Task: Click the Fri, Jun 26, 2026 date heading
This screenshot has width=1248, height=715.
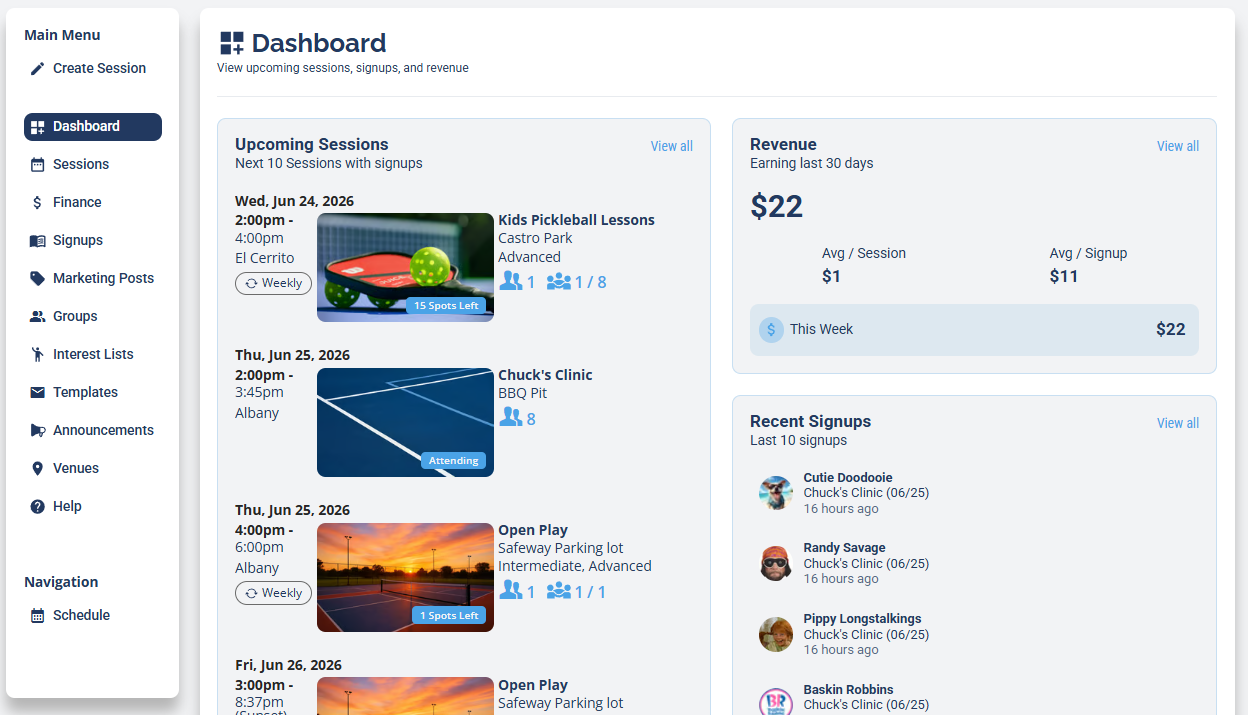Action: coord(288,665)
